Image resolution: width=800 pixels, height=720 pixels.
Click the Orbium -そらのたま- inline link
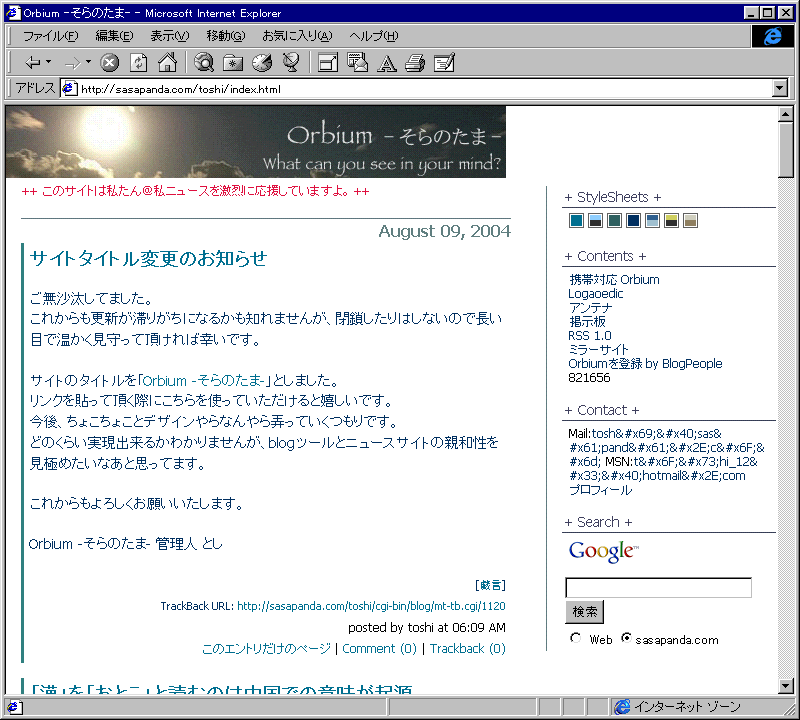click(x=204, y=381)
